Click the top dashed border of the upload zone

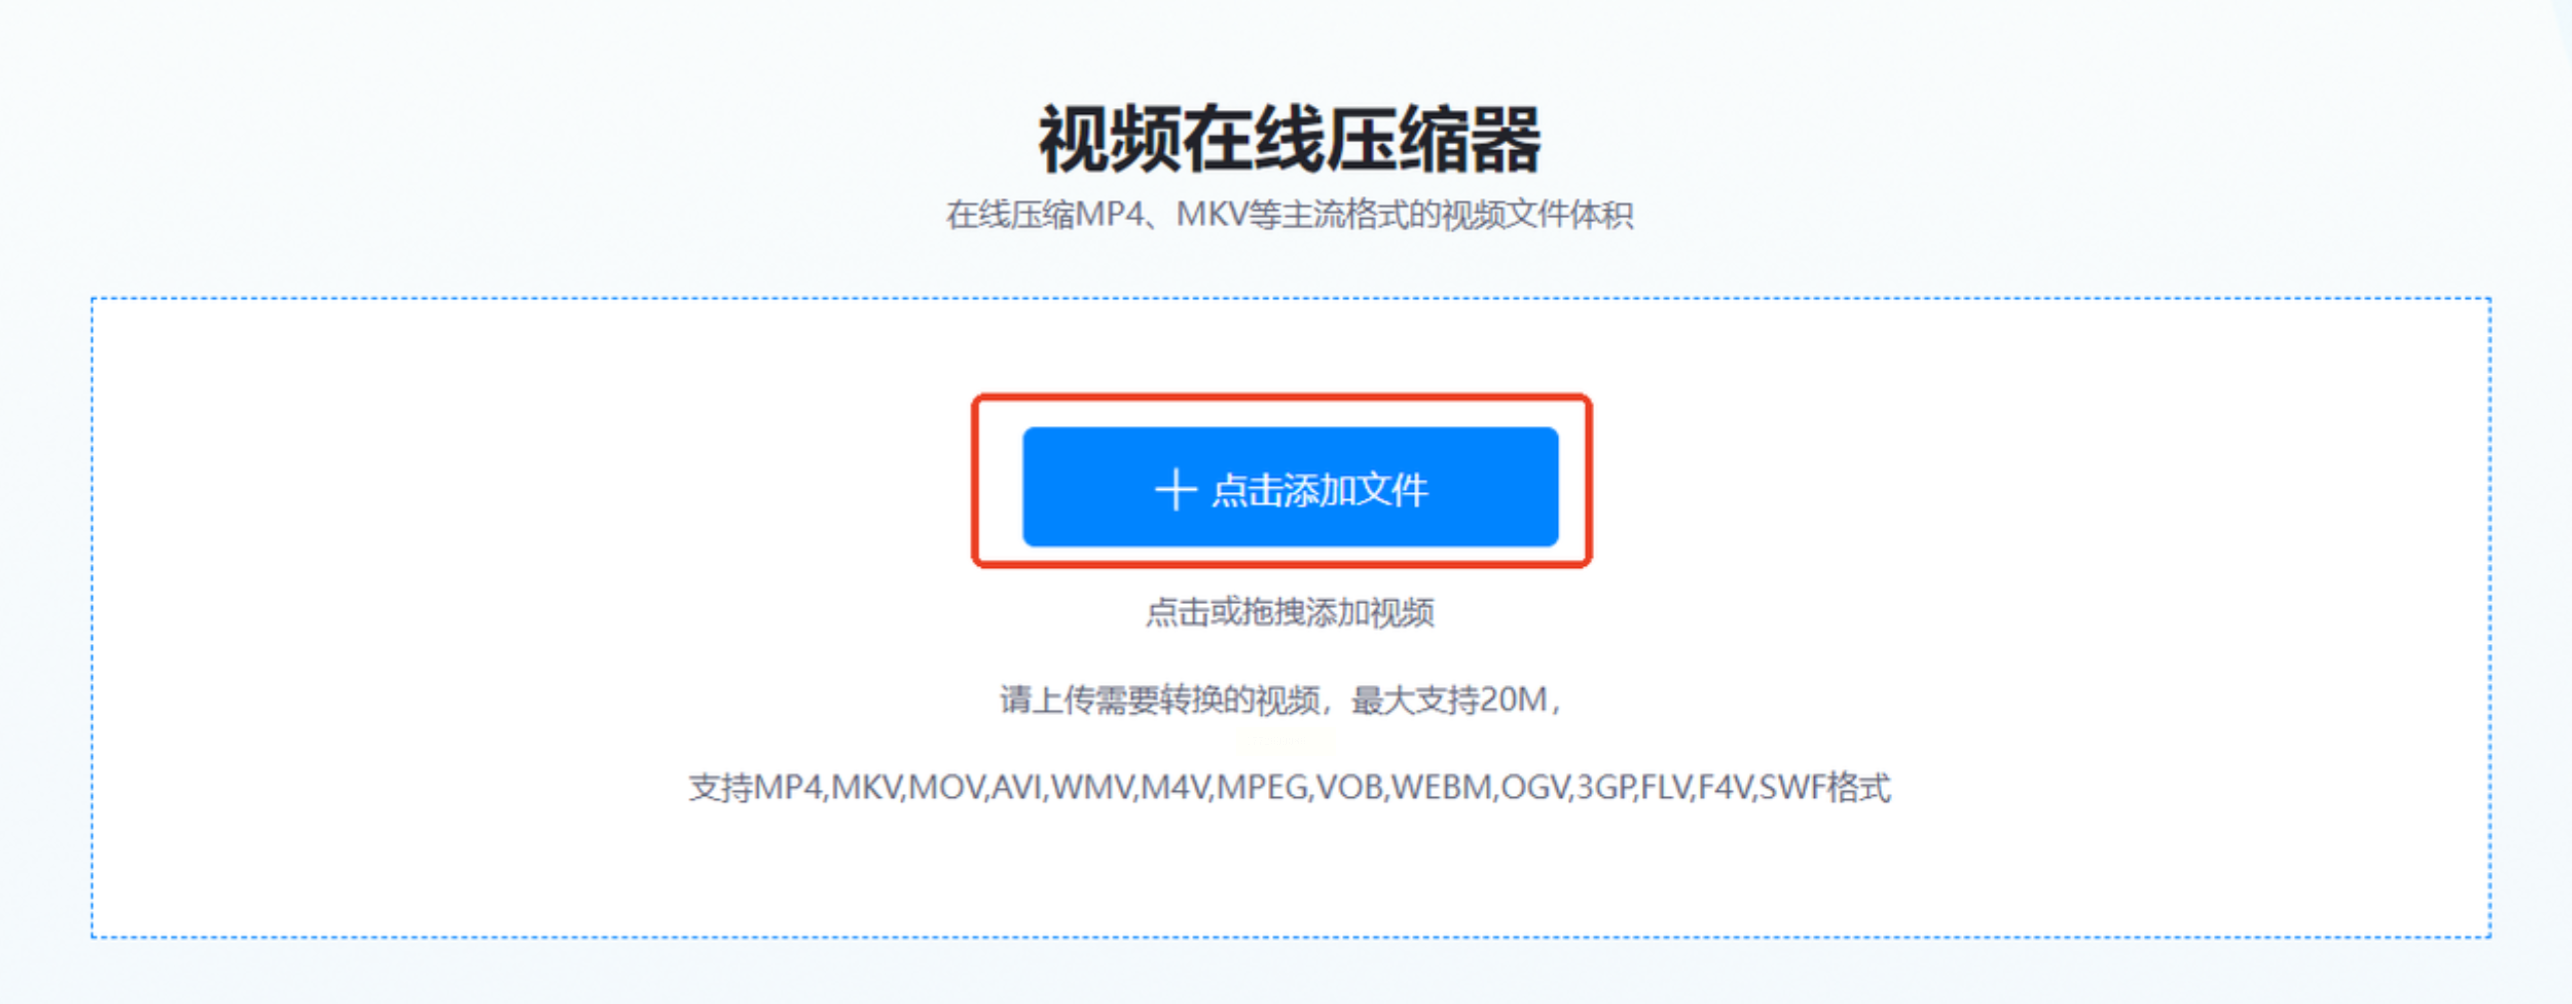click(1290, 298)
